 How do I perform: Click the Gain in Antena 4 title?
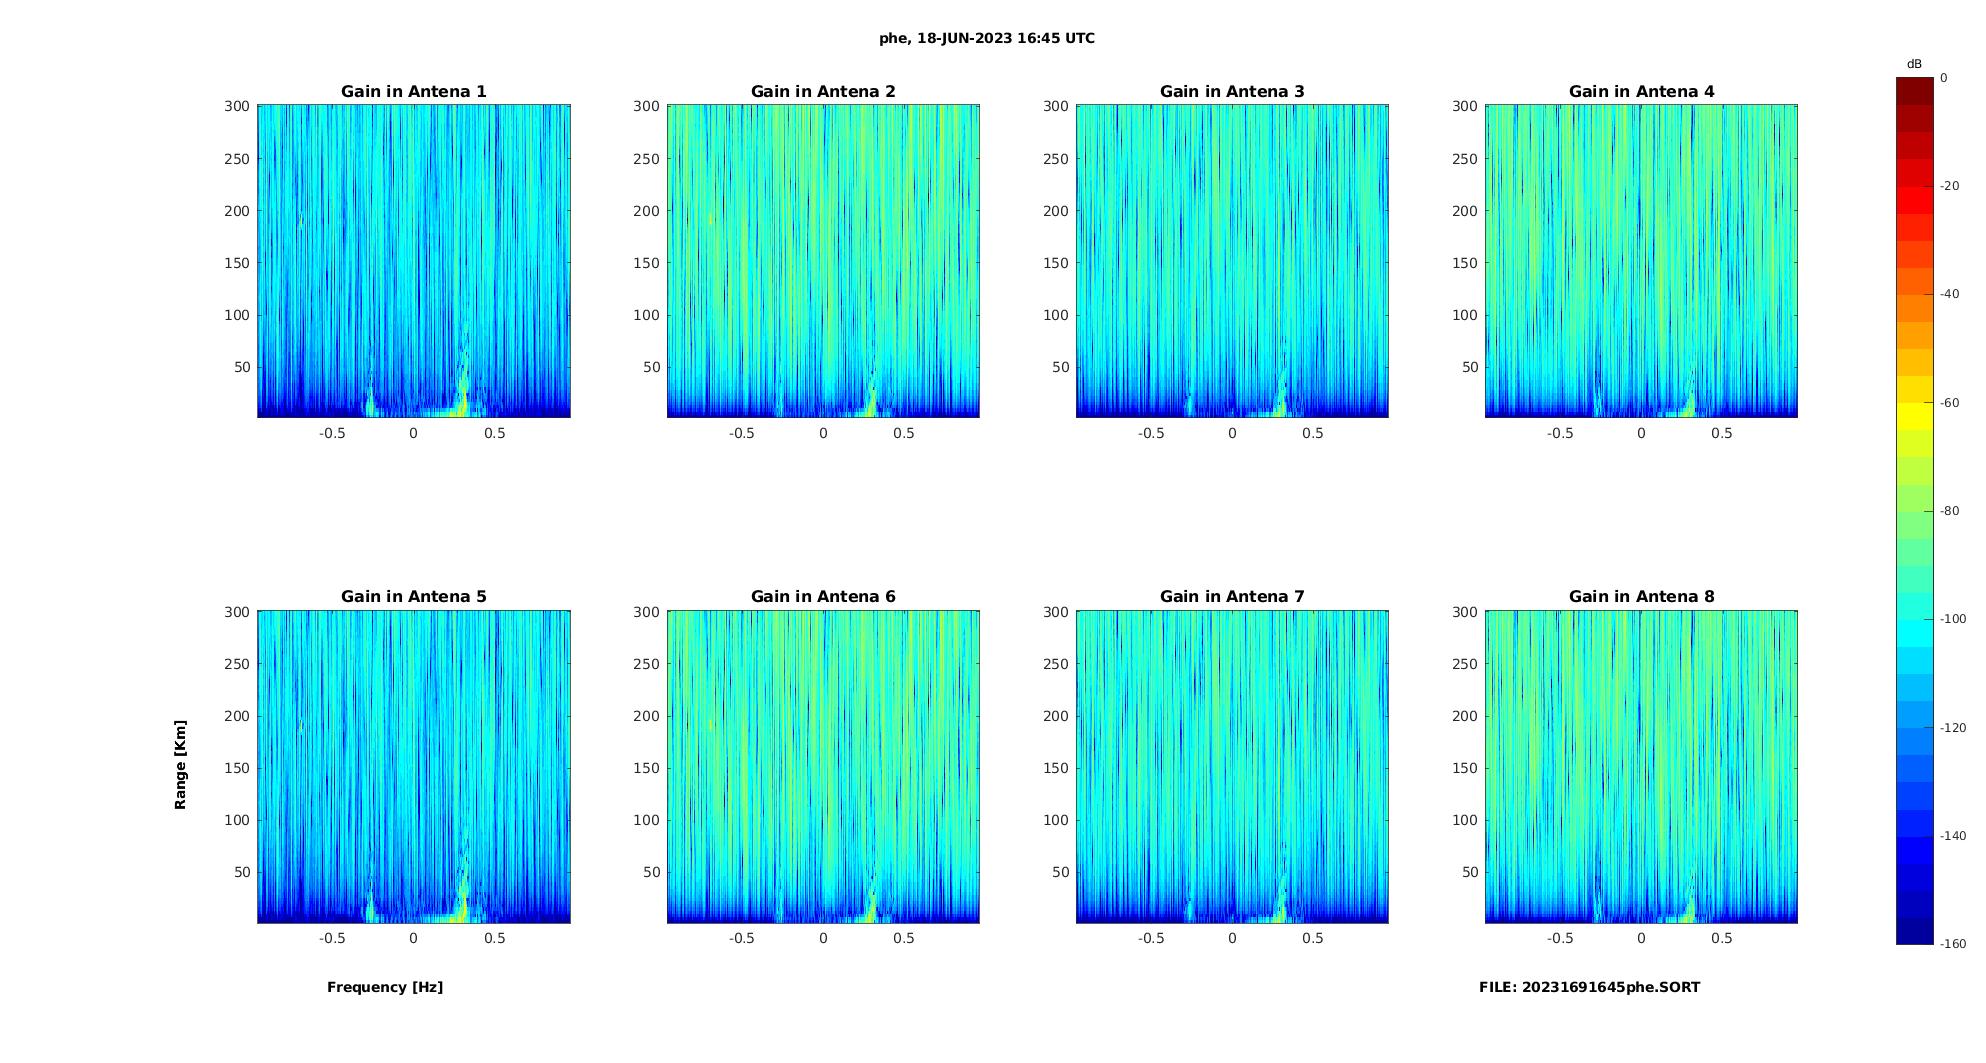click(1641, 91)
